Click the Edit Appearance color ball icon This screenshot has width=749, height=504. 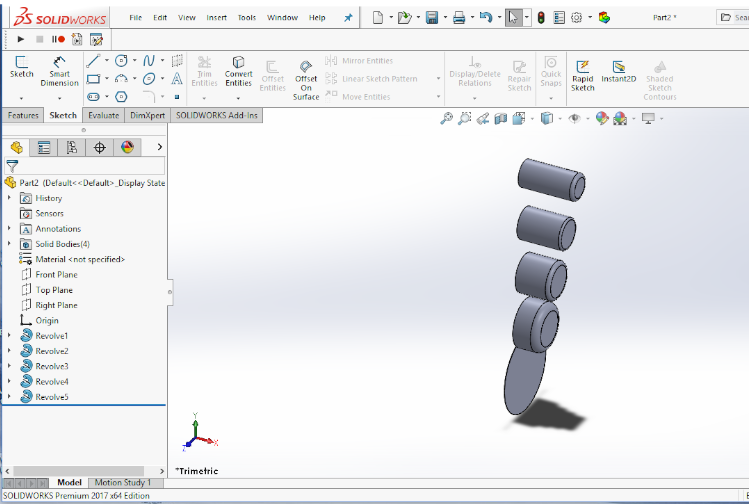(602, 118)
